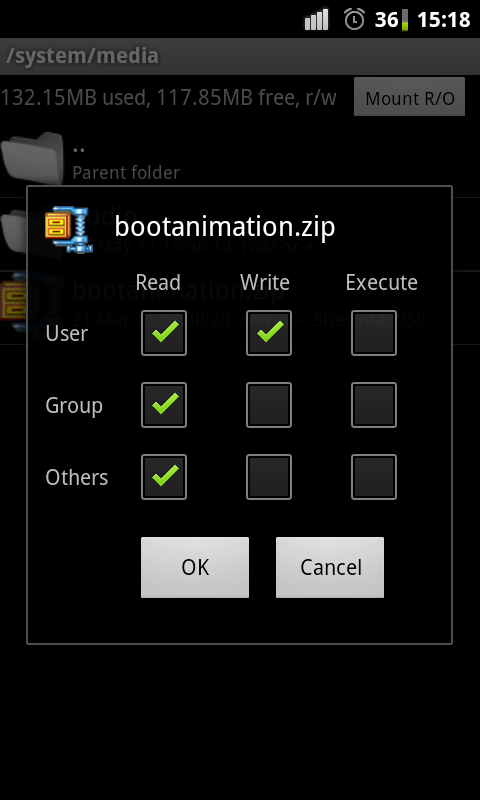Tap the Mount R/O button
This screenshot has width=480, height=800.
pyautogui.click(x=410, y=97)
